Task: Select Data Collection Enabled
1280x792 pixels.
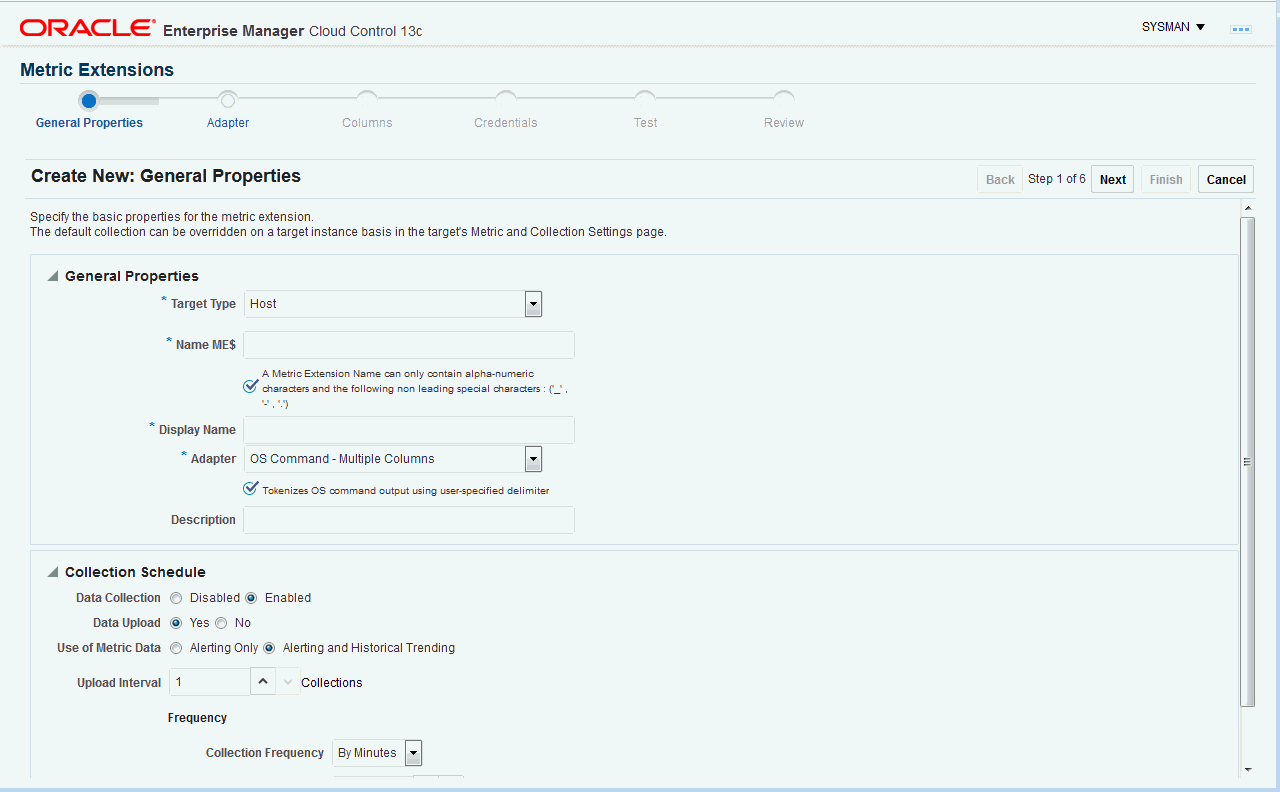Action: pos(251,598)
